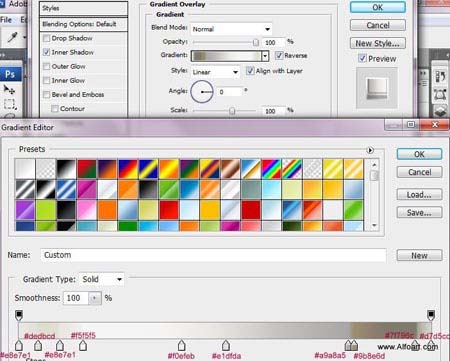Click OK in the Gradient Editor
Screen dimensions: 450x361
pyautogui.click(x=419, y=154)
